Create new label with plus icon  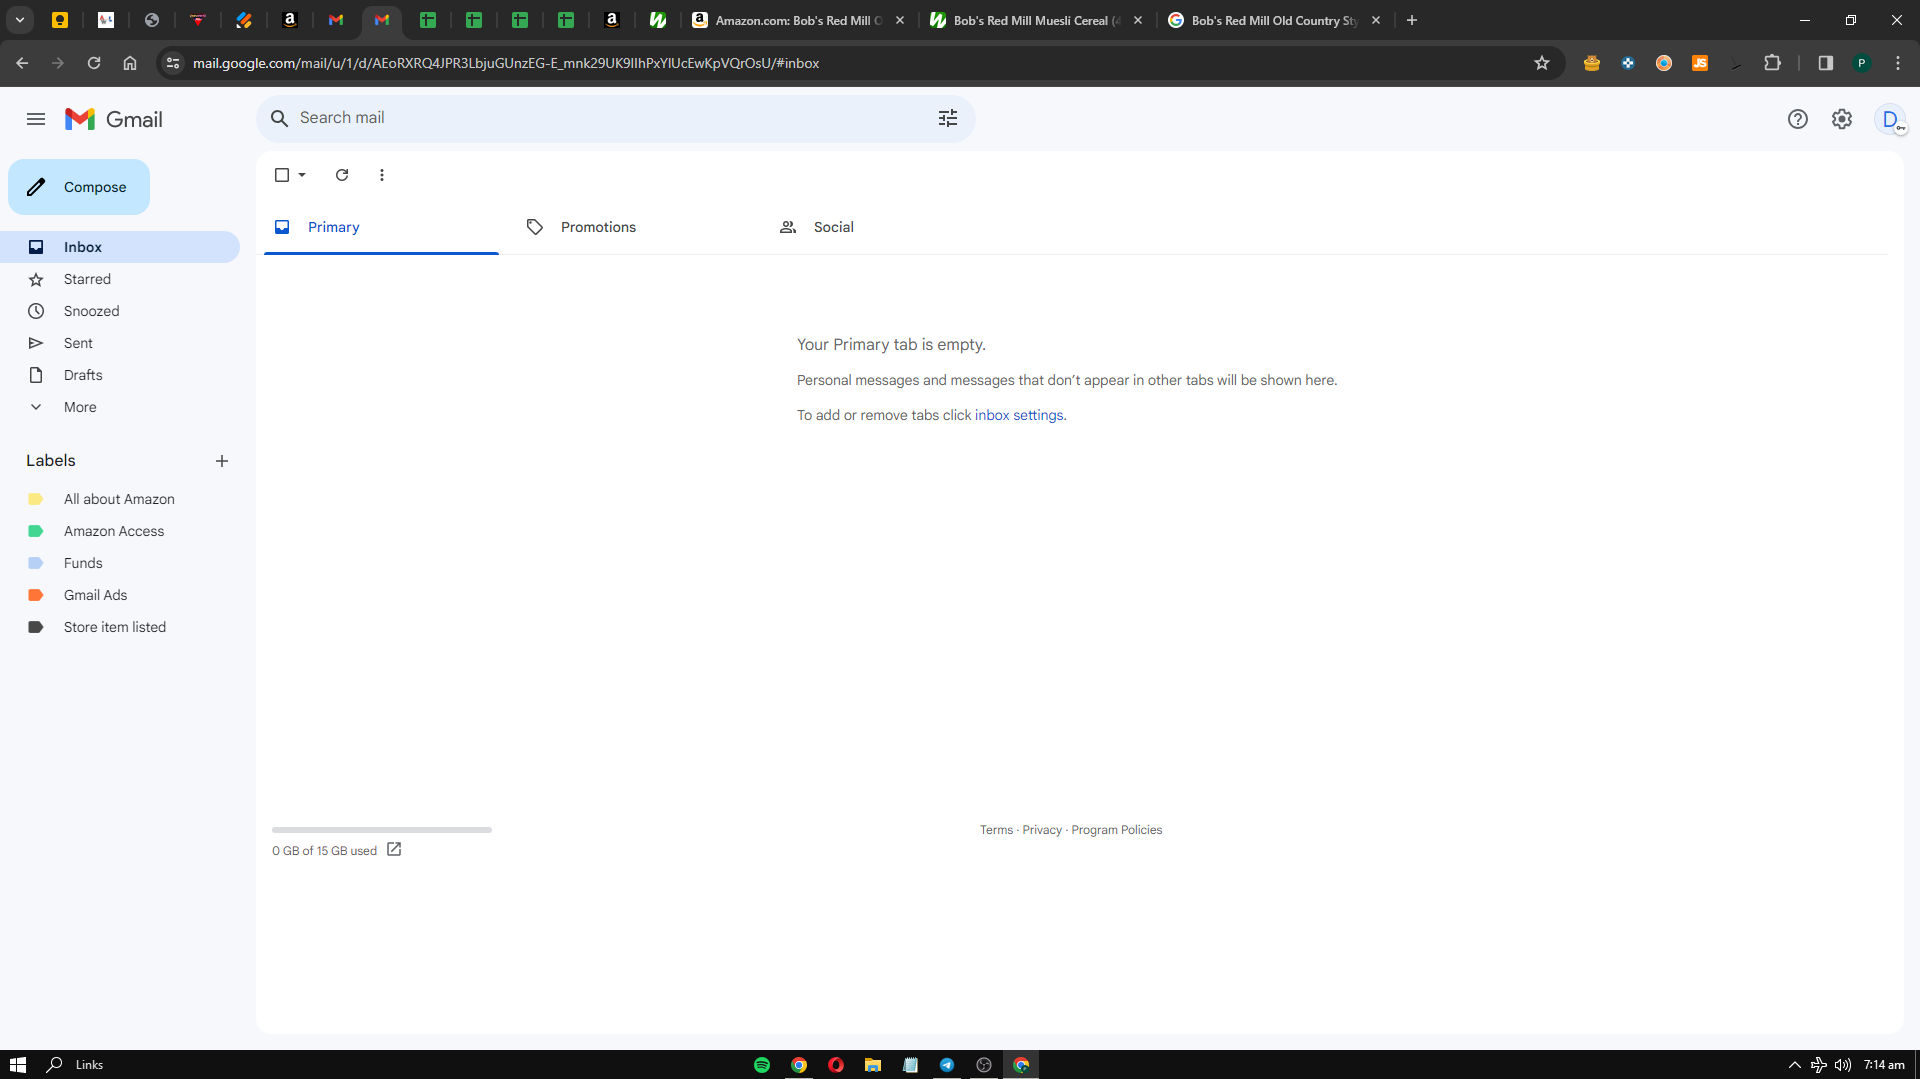pos(222,461)
